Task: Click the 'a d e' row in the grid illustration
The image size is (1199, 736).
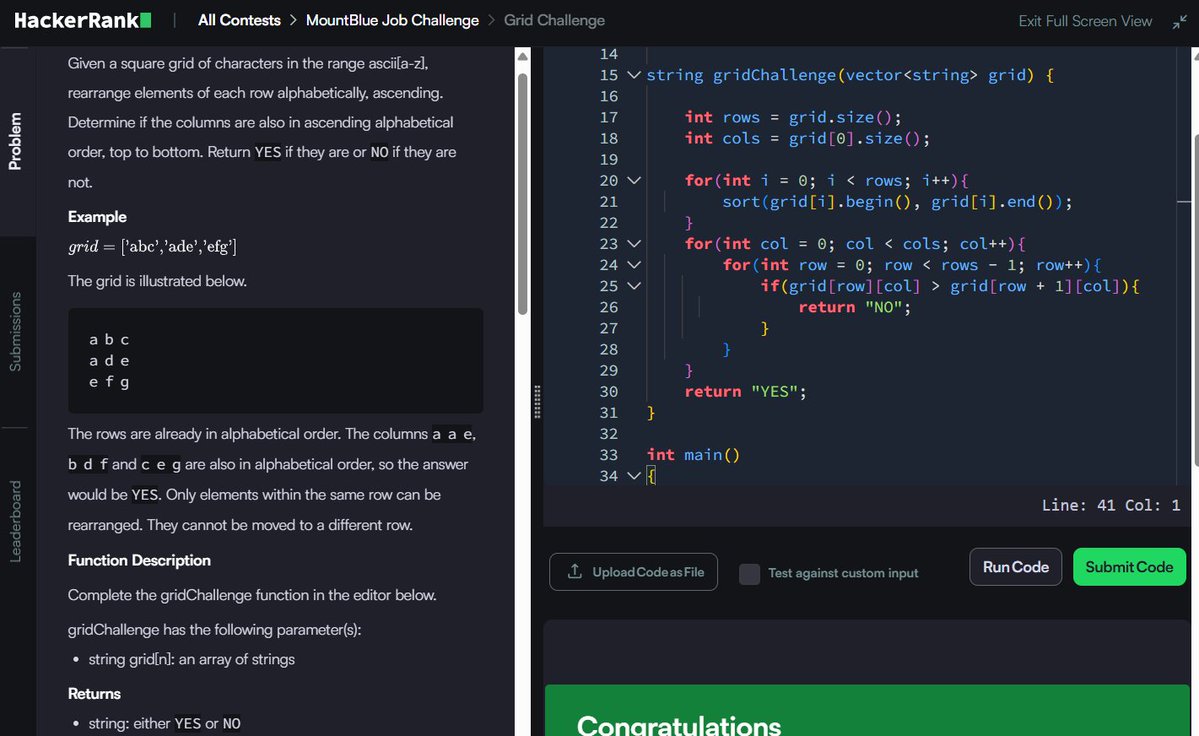Action: point(109,361)
